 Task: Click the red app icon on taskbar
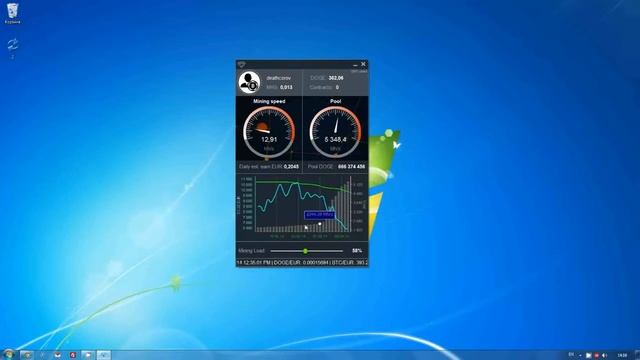[73, 355]
